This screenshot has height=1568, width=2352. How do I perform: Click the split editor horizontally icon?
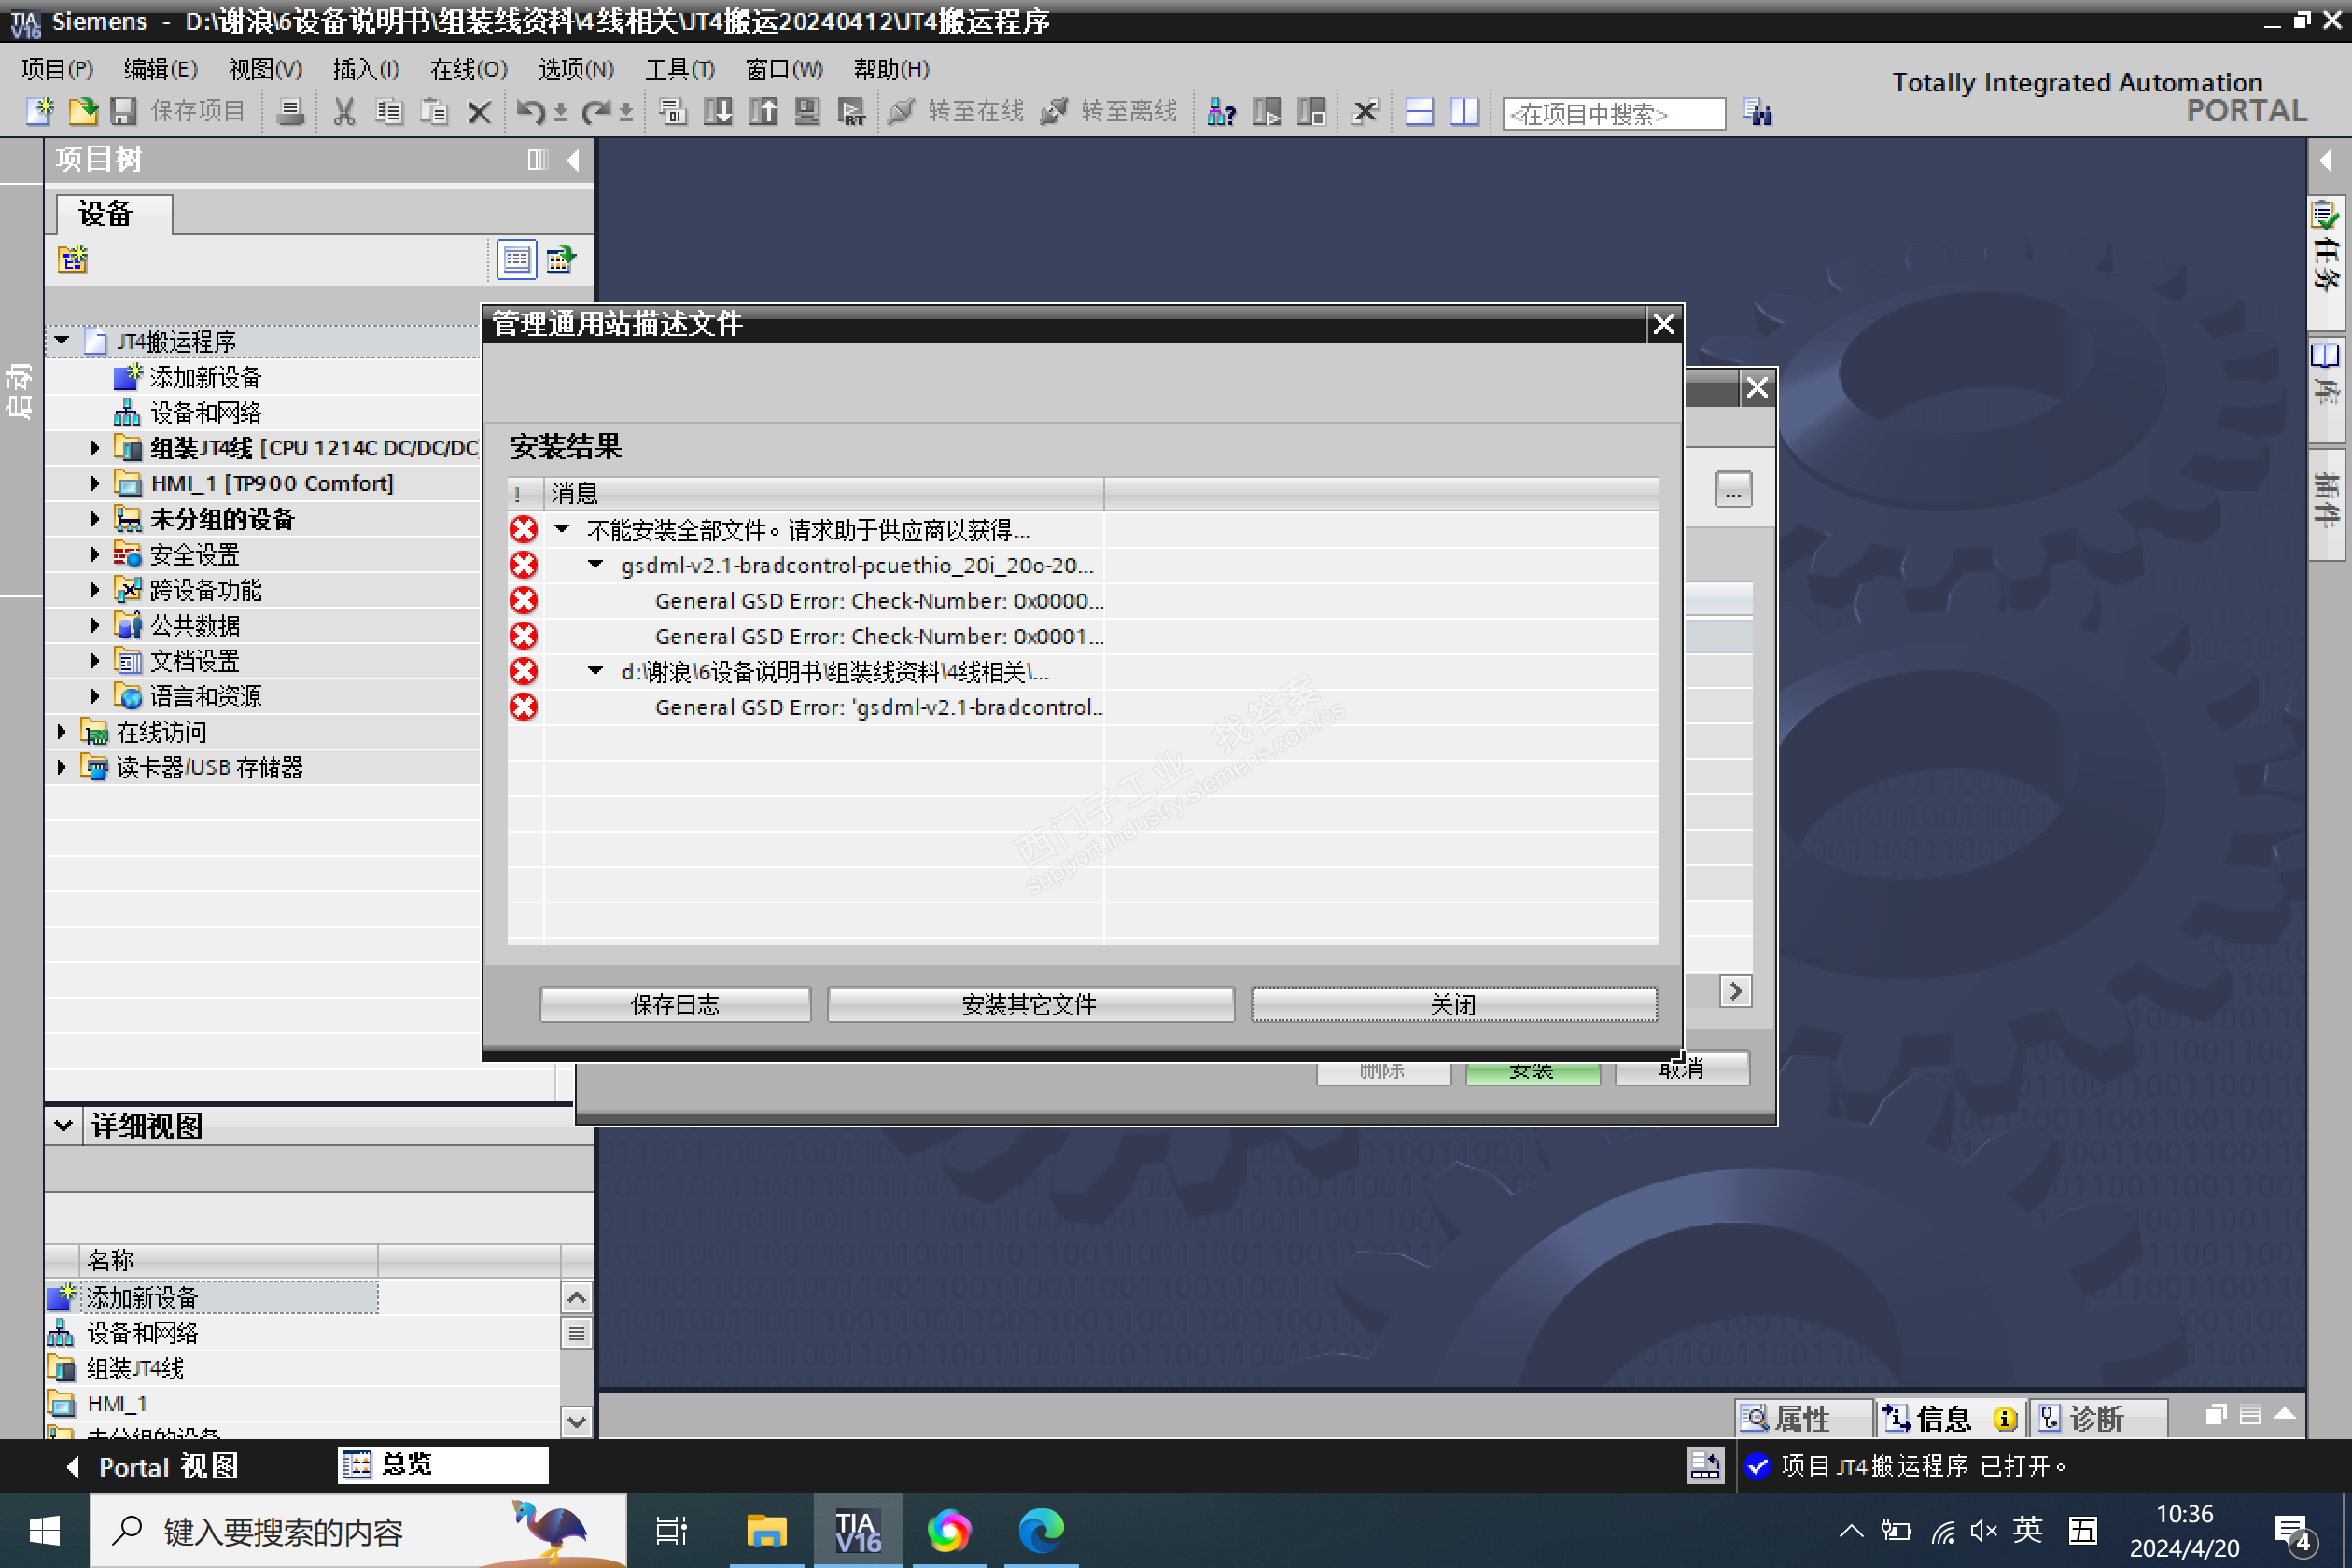click(1419, 111)
